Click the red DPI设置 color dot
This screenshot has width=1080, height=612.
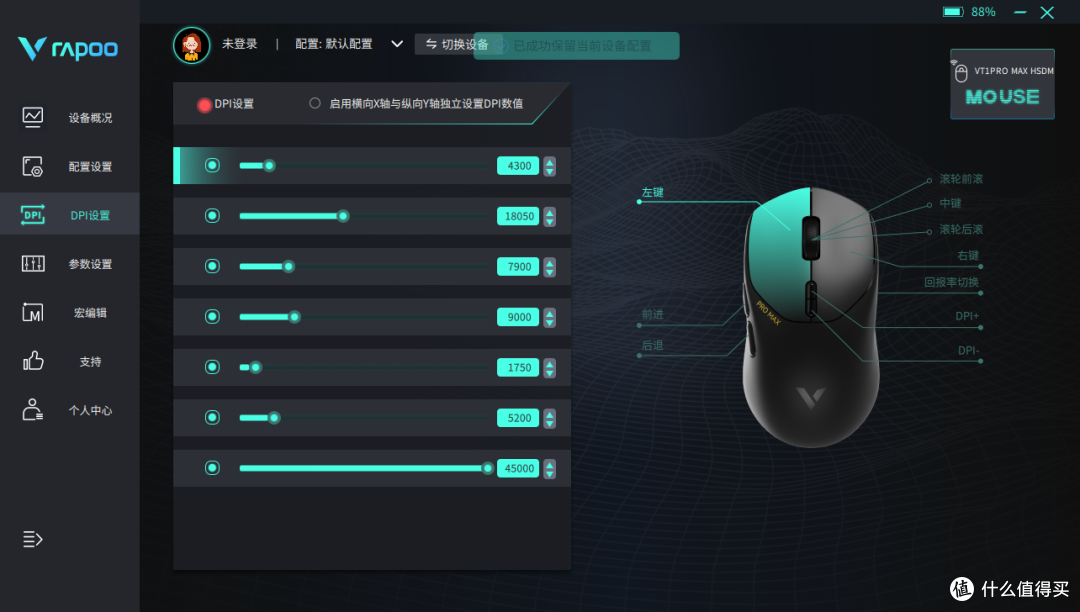tap(204, 105)
